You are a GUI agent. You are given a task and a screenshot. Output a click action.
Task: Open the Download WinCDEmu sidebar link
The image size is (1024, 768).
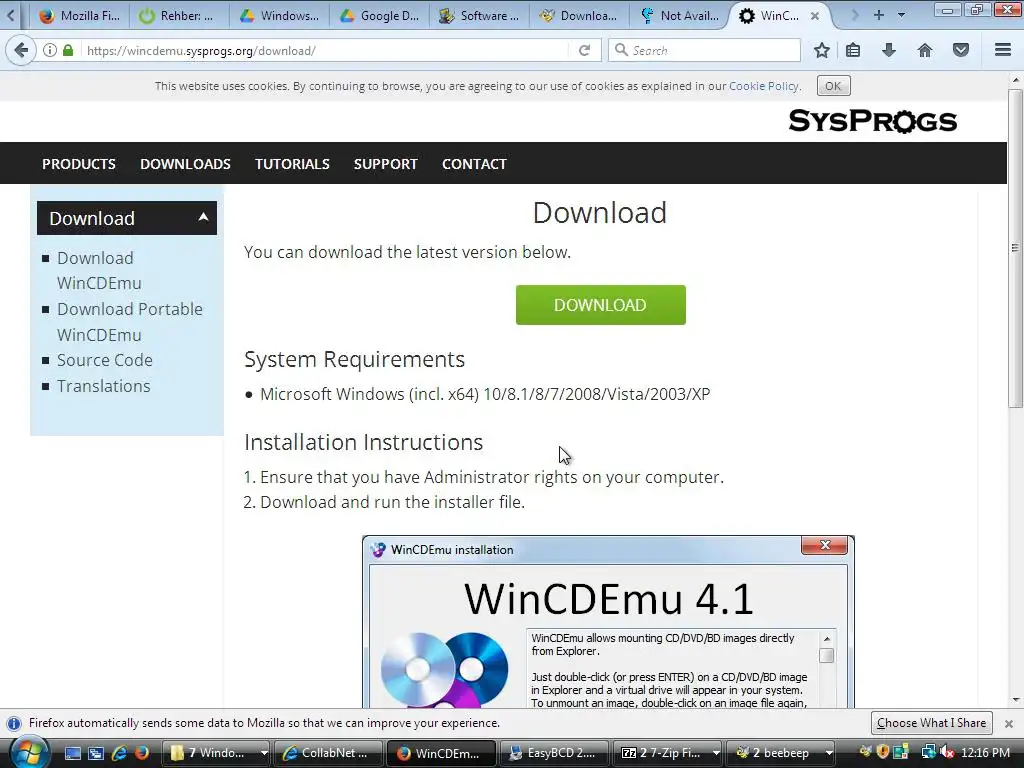pyautogui.click(x=99, y=270)
